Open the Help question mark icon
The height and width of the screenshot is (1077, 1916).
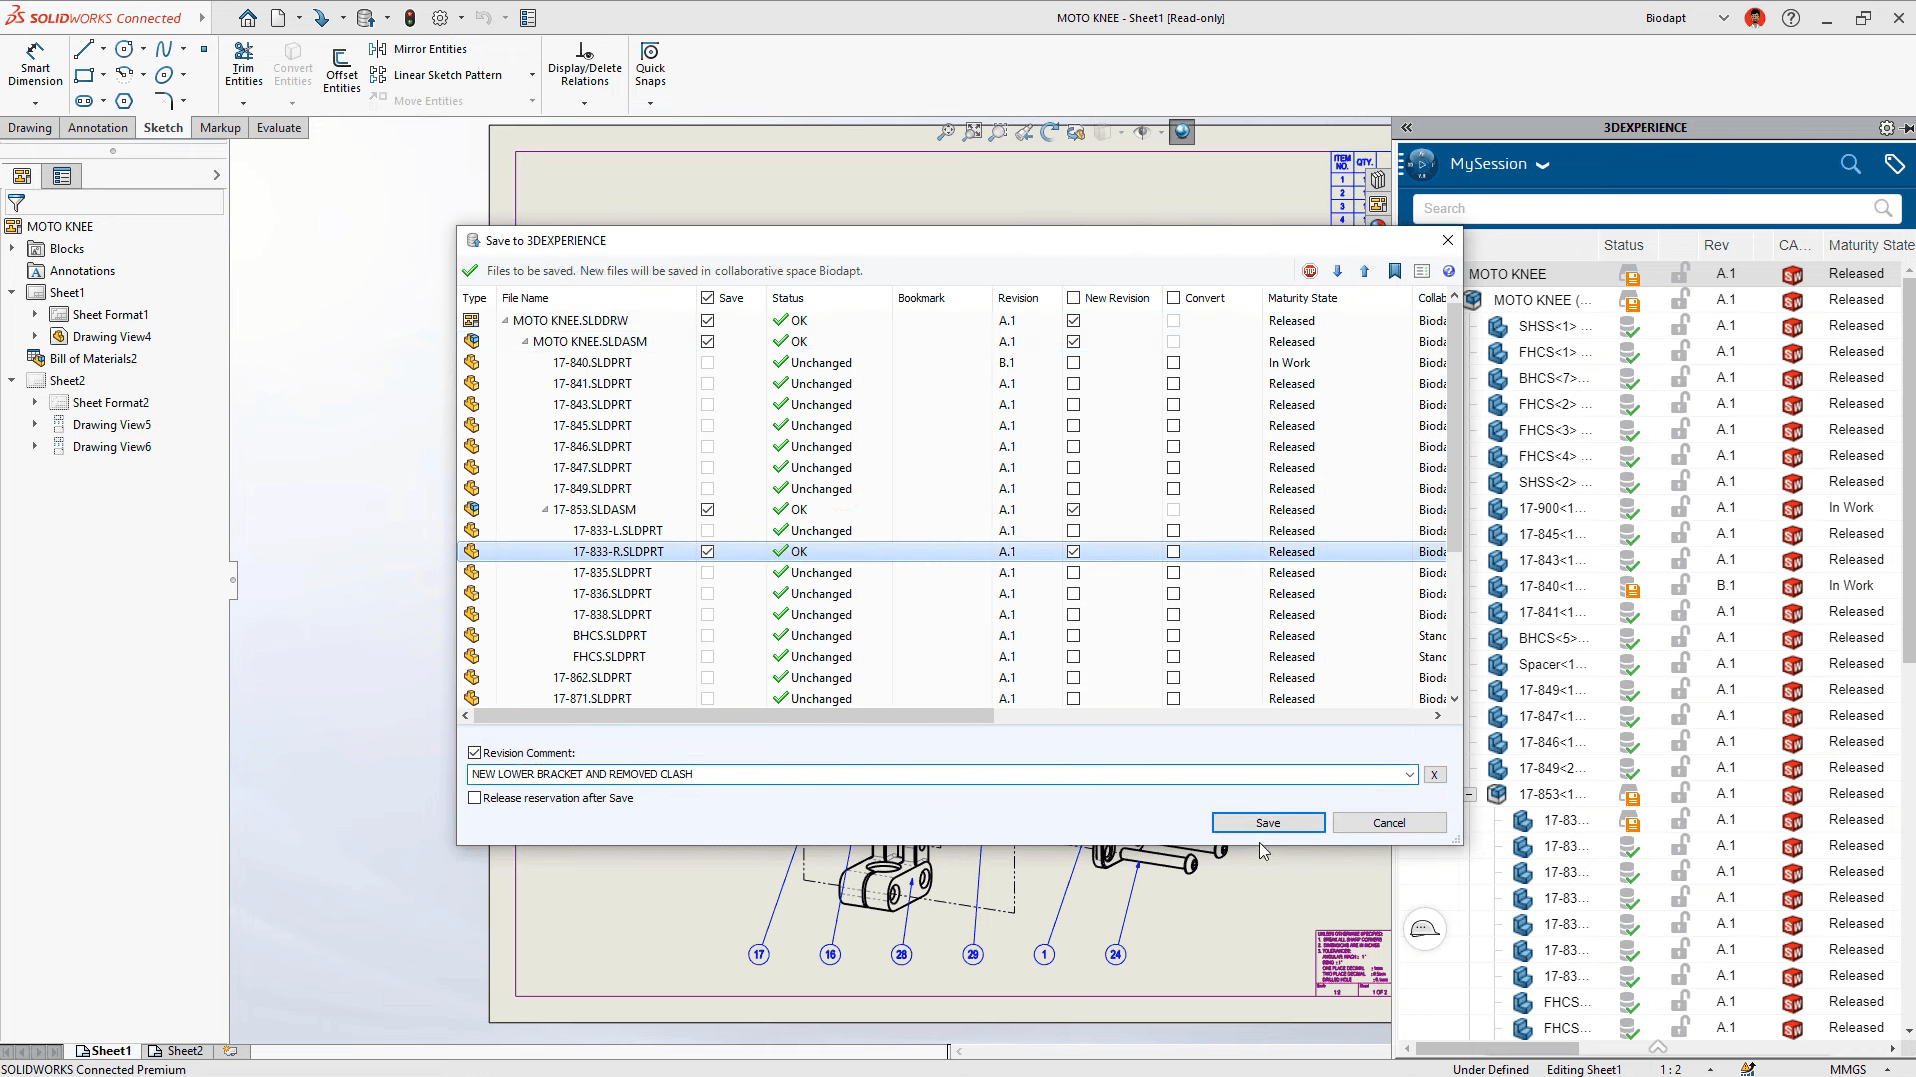click(x=1791, y=18)
